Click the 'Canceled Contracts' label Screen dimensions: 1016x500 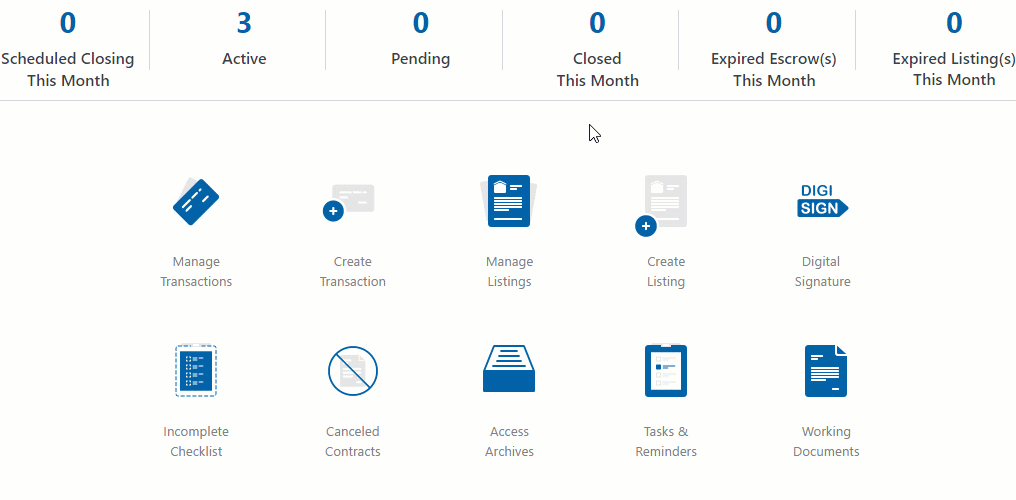[352, 441]
